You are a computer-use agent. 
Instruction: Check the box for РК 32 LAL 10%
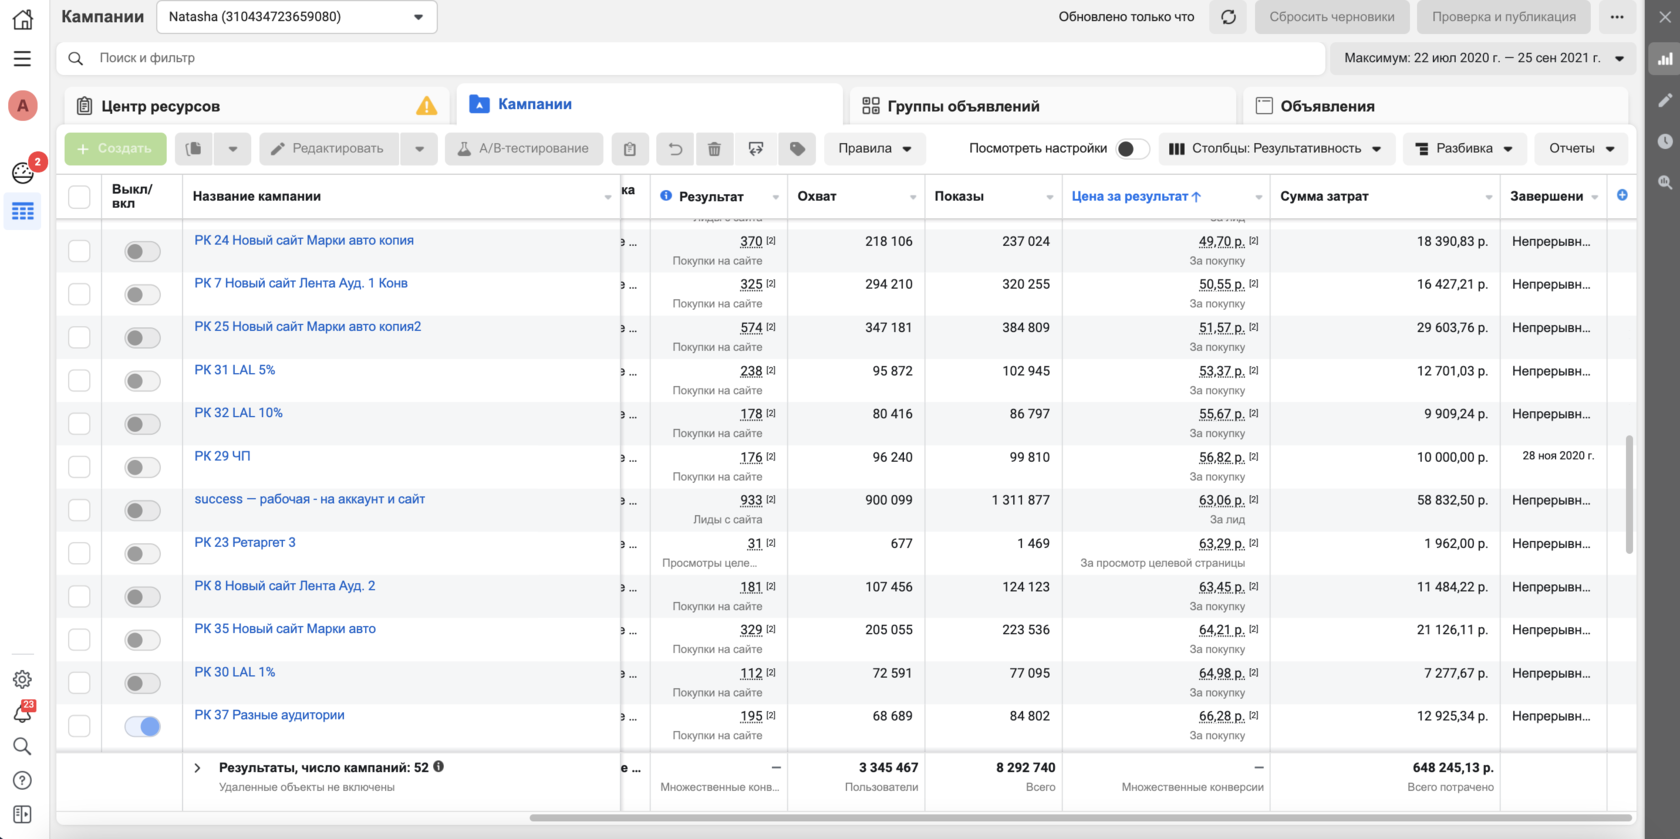(79, 424)
